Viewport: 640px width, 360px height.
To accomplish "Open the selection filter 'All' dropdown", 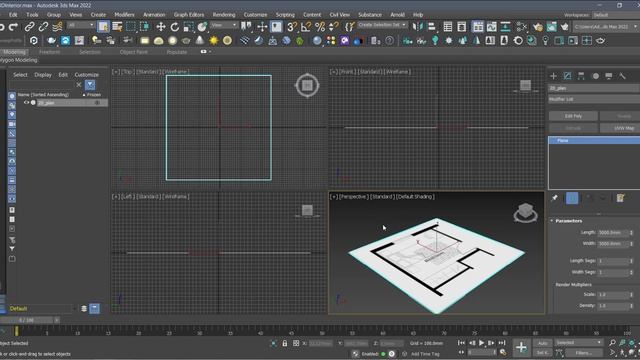I will [81, 25].
